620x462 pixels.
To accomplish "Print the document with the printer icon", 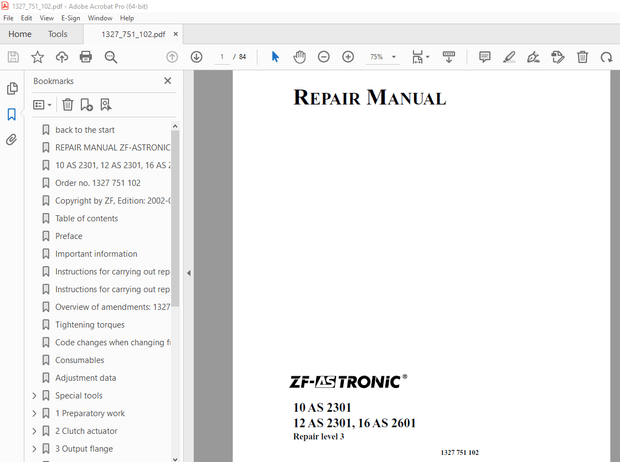I will click(86, 57).
